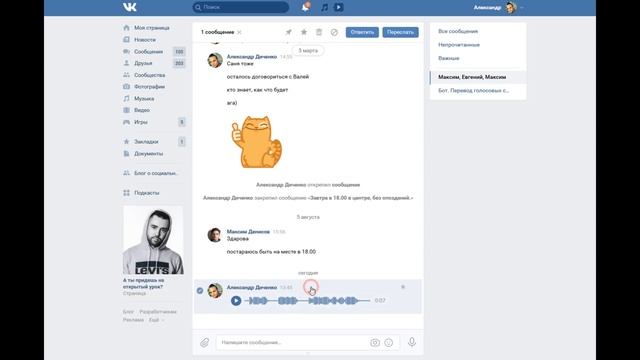640x360 pixels.
Task: Click the Ответить button
Action: 362,32
